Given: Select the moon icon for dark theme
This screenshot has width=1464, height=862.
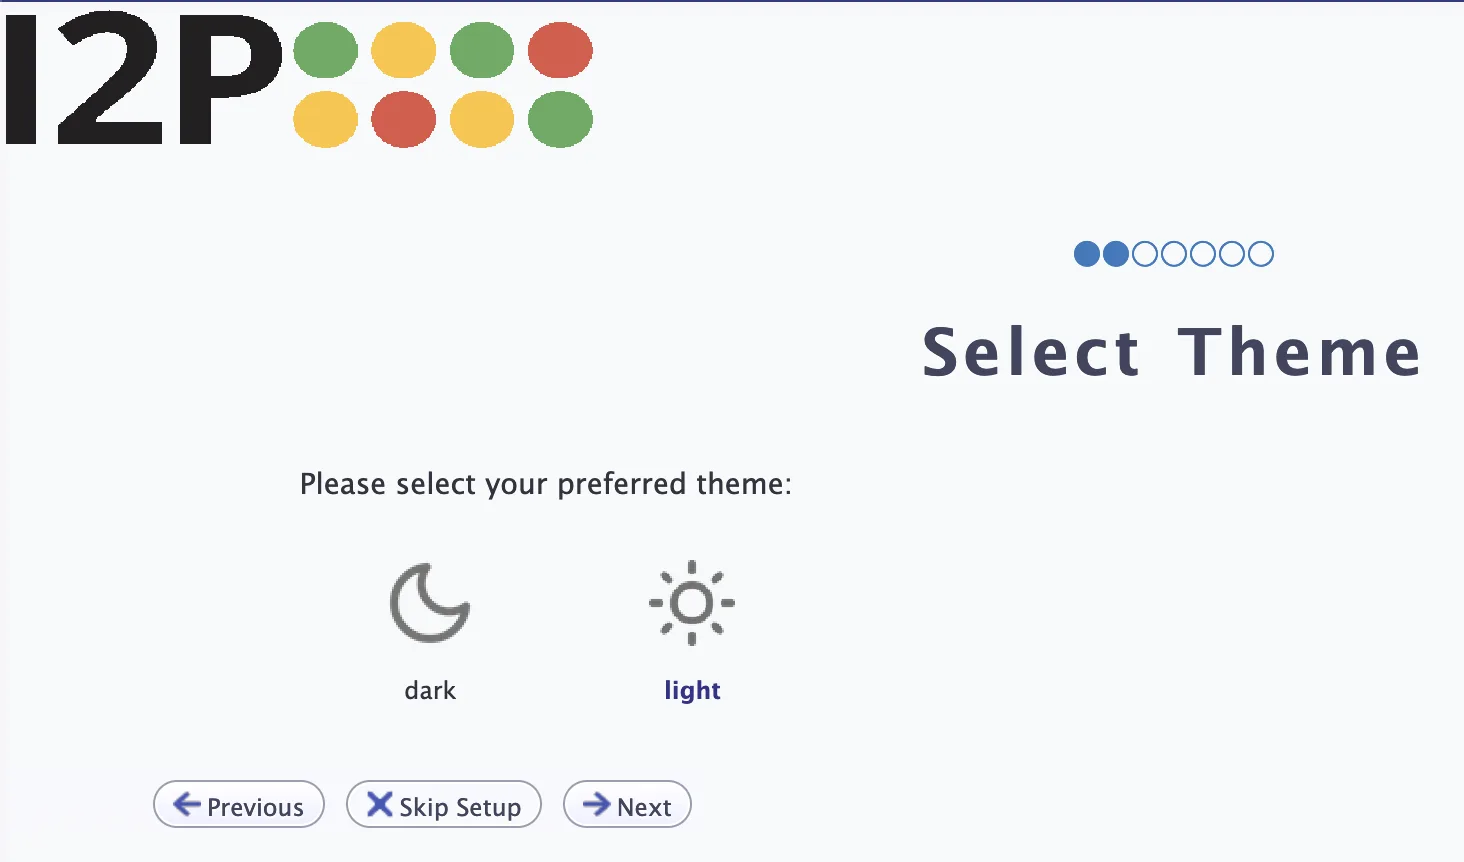Looking at the screenshot, I should coord(429,603).
